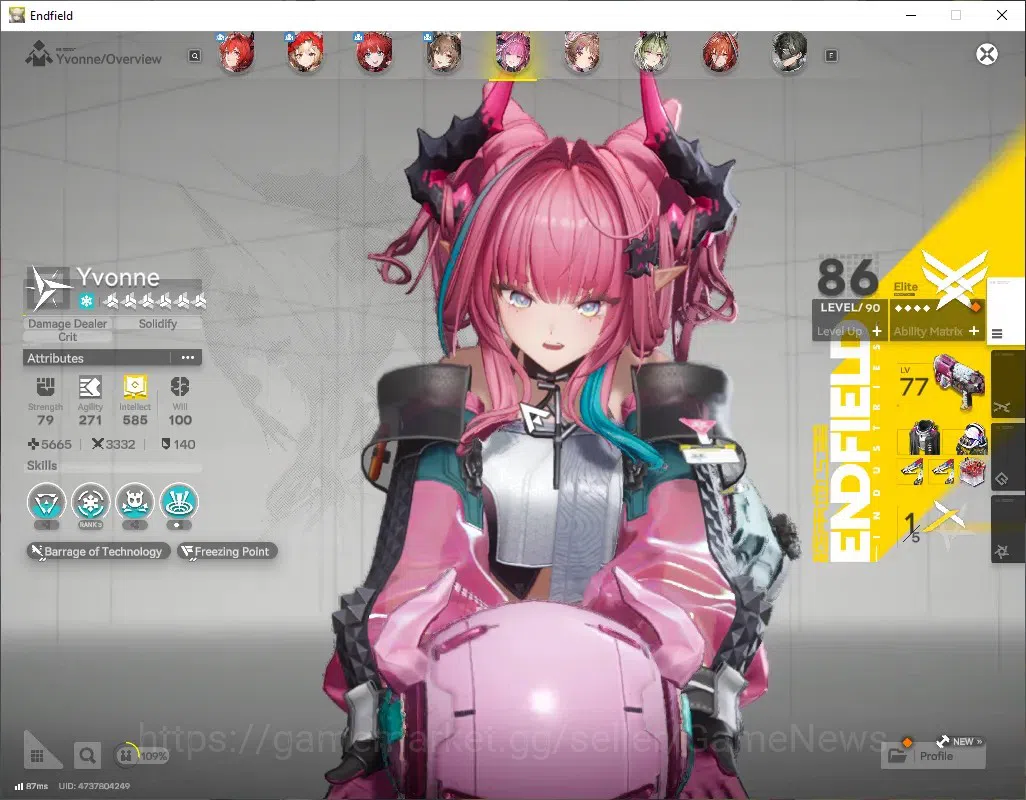Click the magnifier search icon at bottom left
This screenshot has height=800, width=1026.
87,756
